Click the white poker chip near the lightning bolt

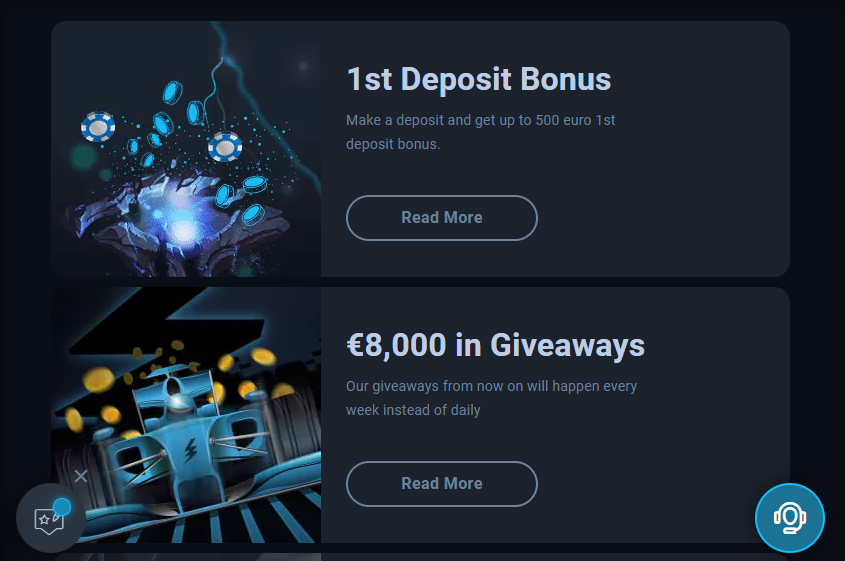click(x=225, y=147)
